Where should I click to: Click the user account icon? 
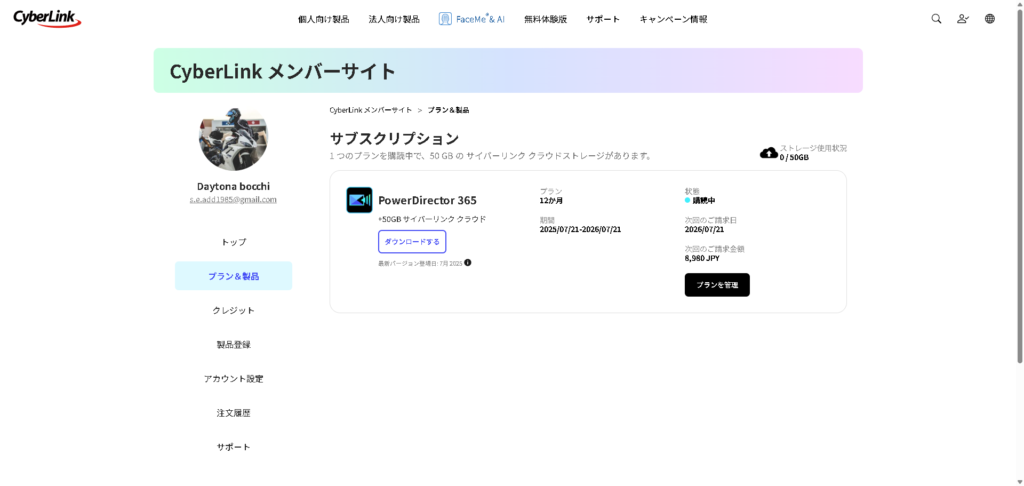[x=963, y=19]
